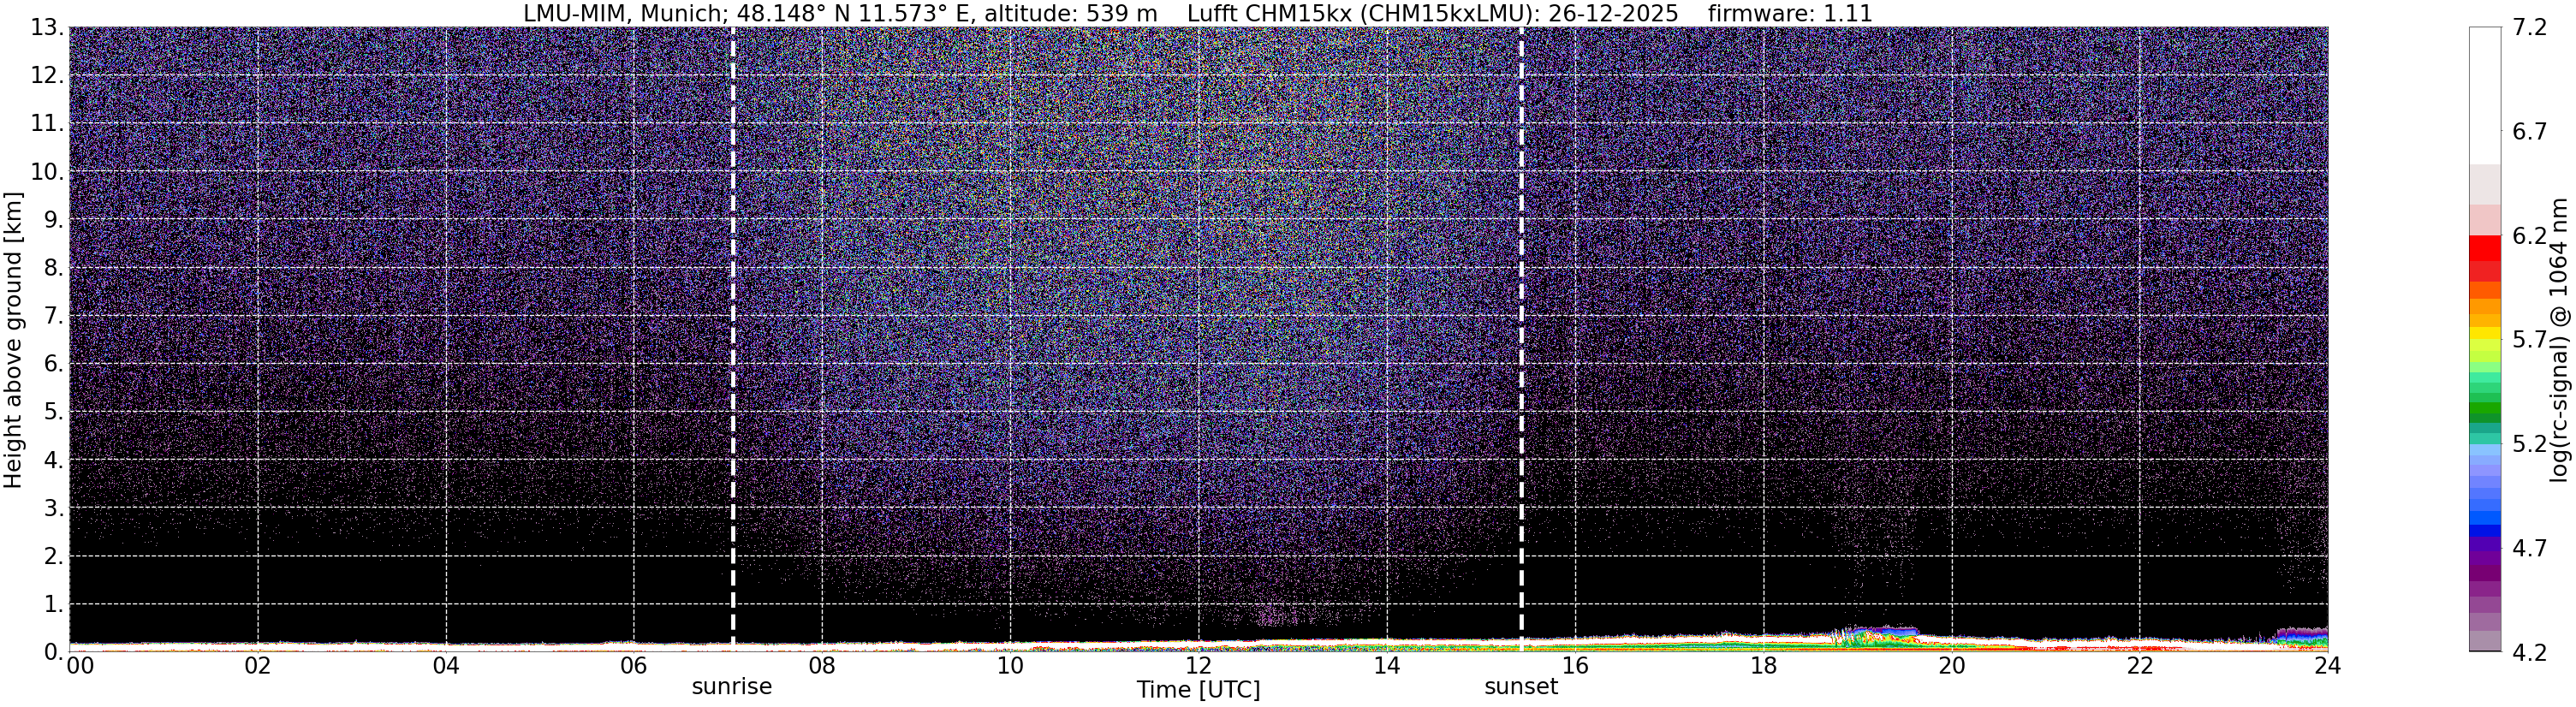Screen dimensions: 2576x707
Task: Click height axis tick label '8.'
Action: coord(54,268)
